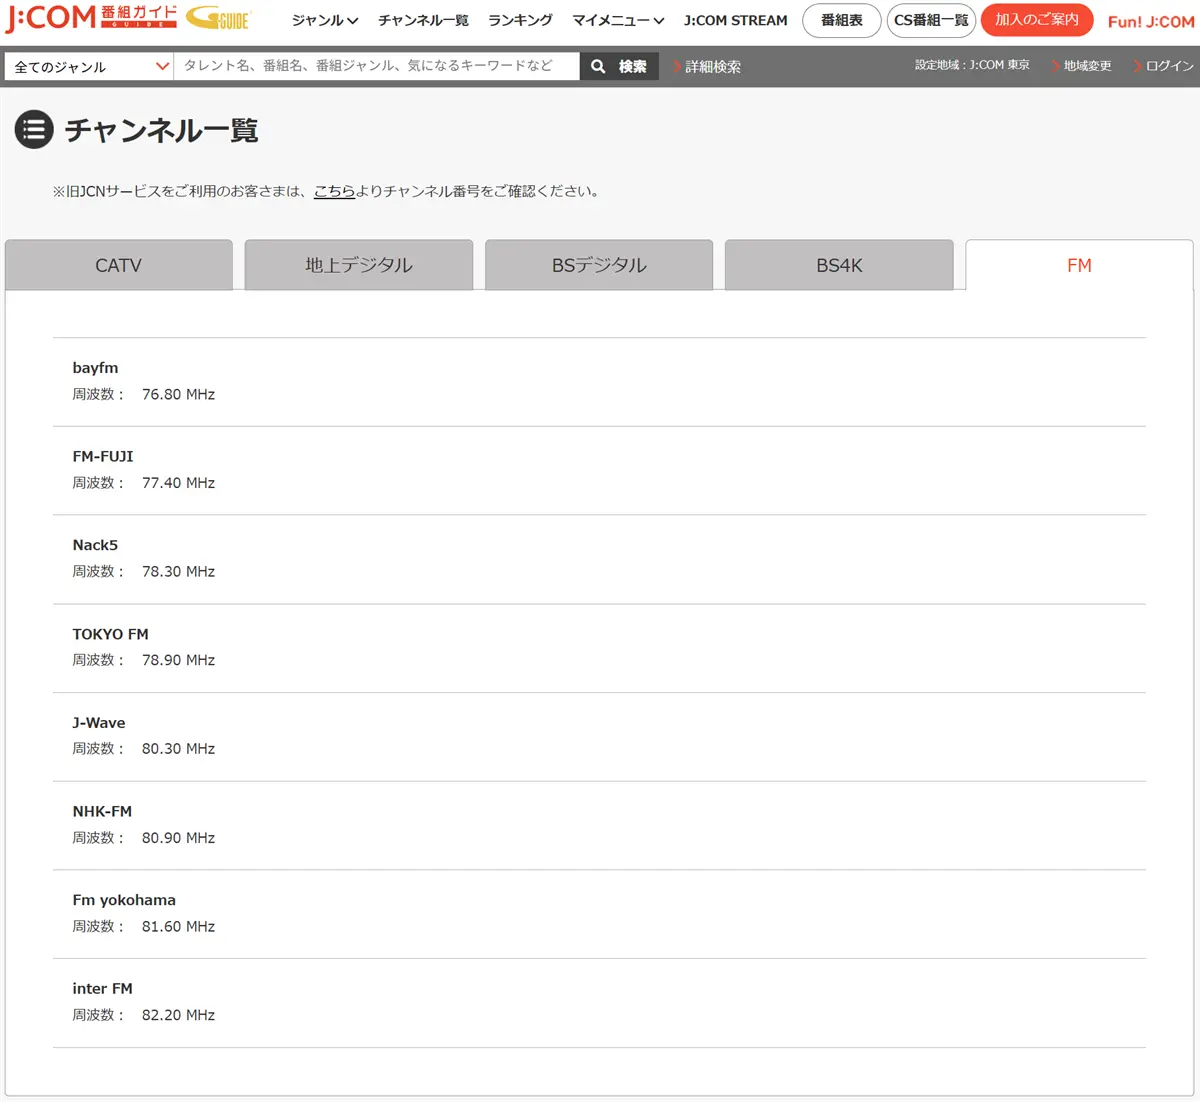The height and width of the screenshot is (1102, 1200).
Task: Expand the ジャンル dropdown menu
Action: coord(324,20)
